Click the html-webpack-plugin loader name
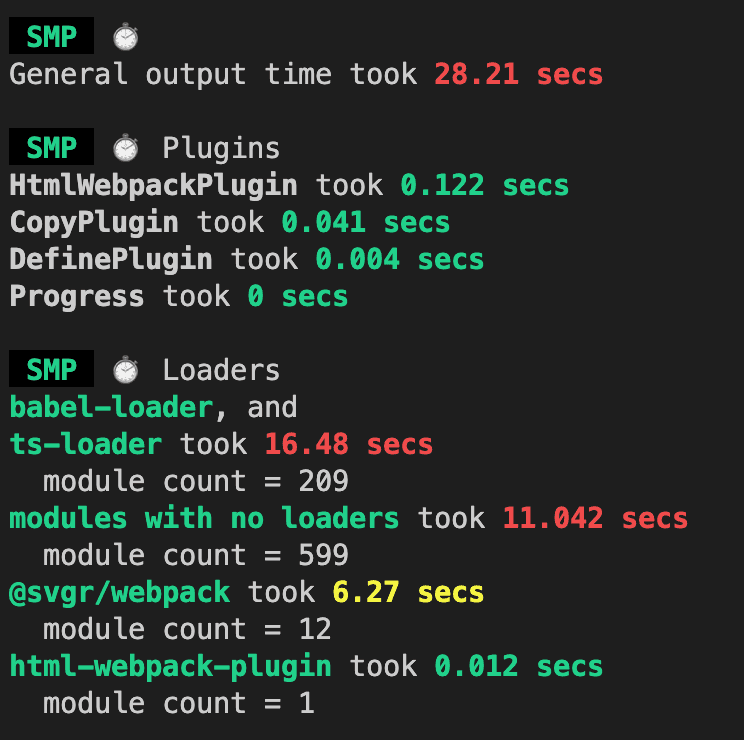 coord(170,666)
